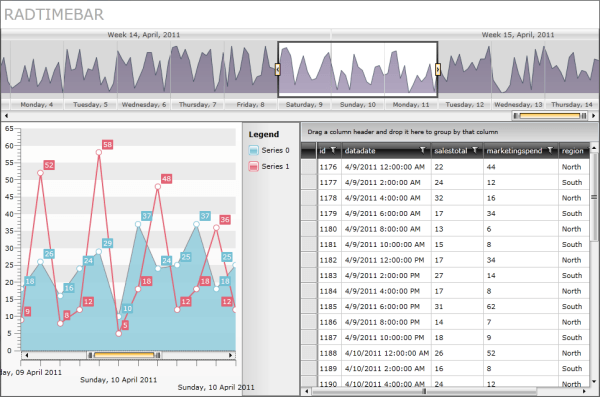
Task: Select the row selector for id 1185
Action: (x=309, y=306)
